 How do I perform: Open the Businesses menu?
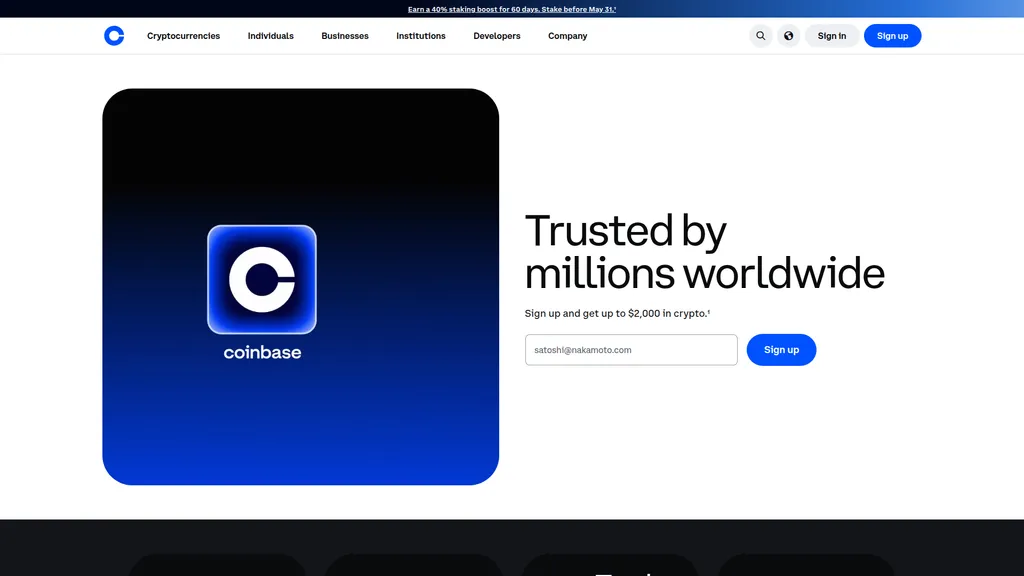[345, 36]
